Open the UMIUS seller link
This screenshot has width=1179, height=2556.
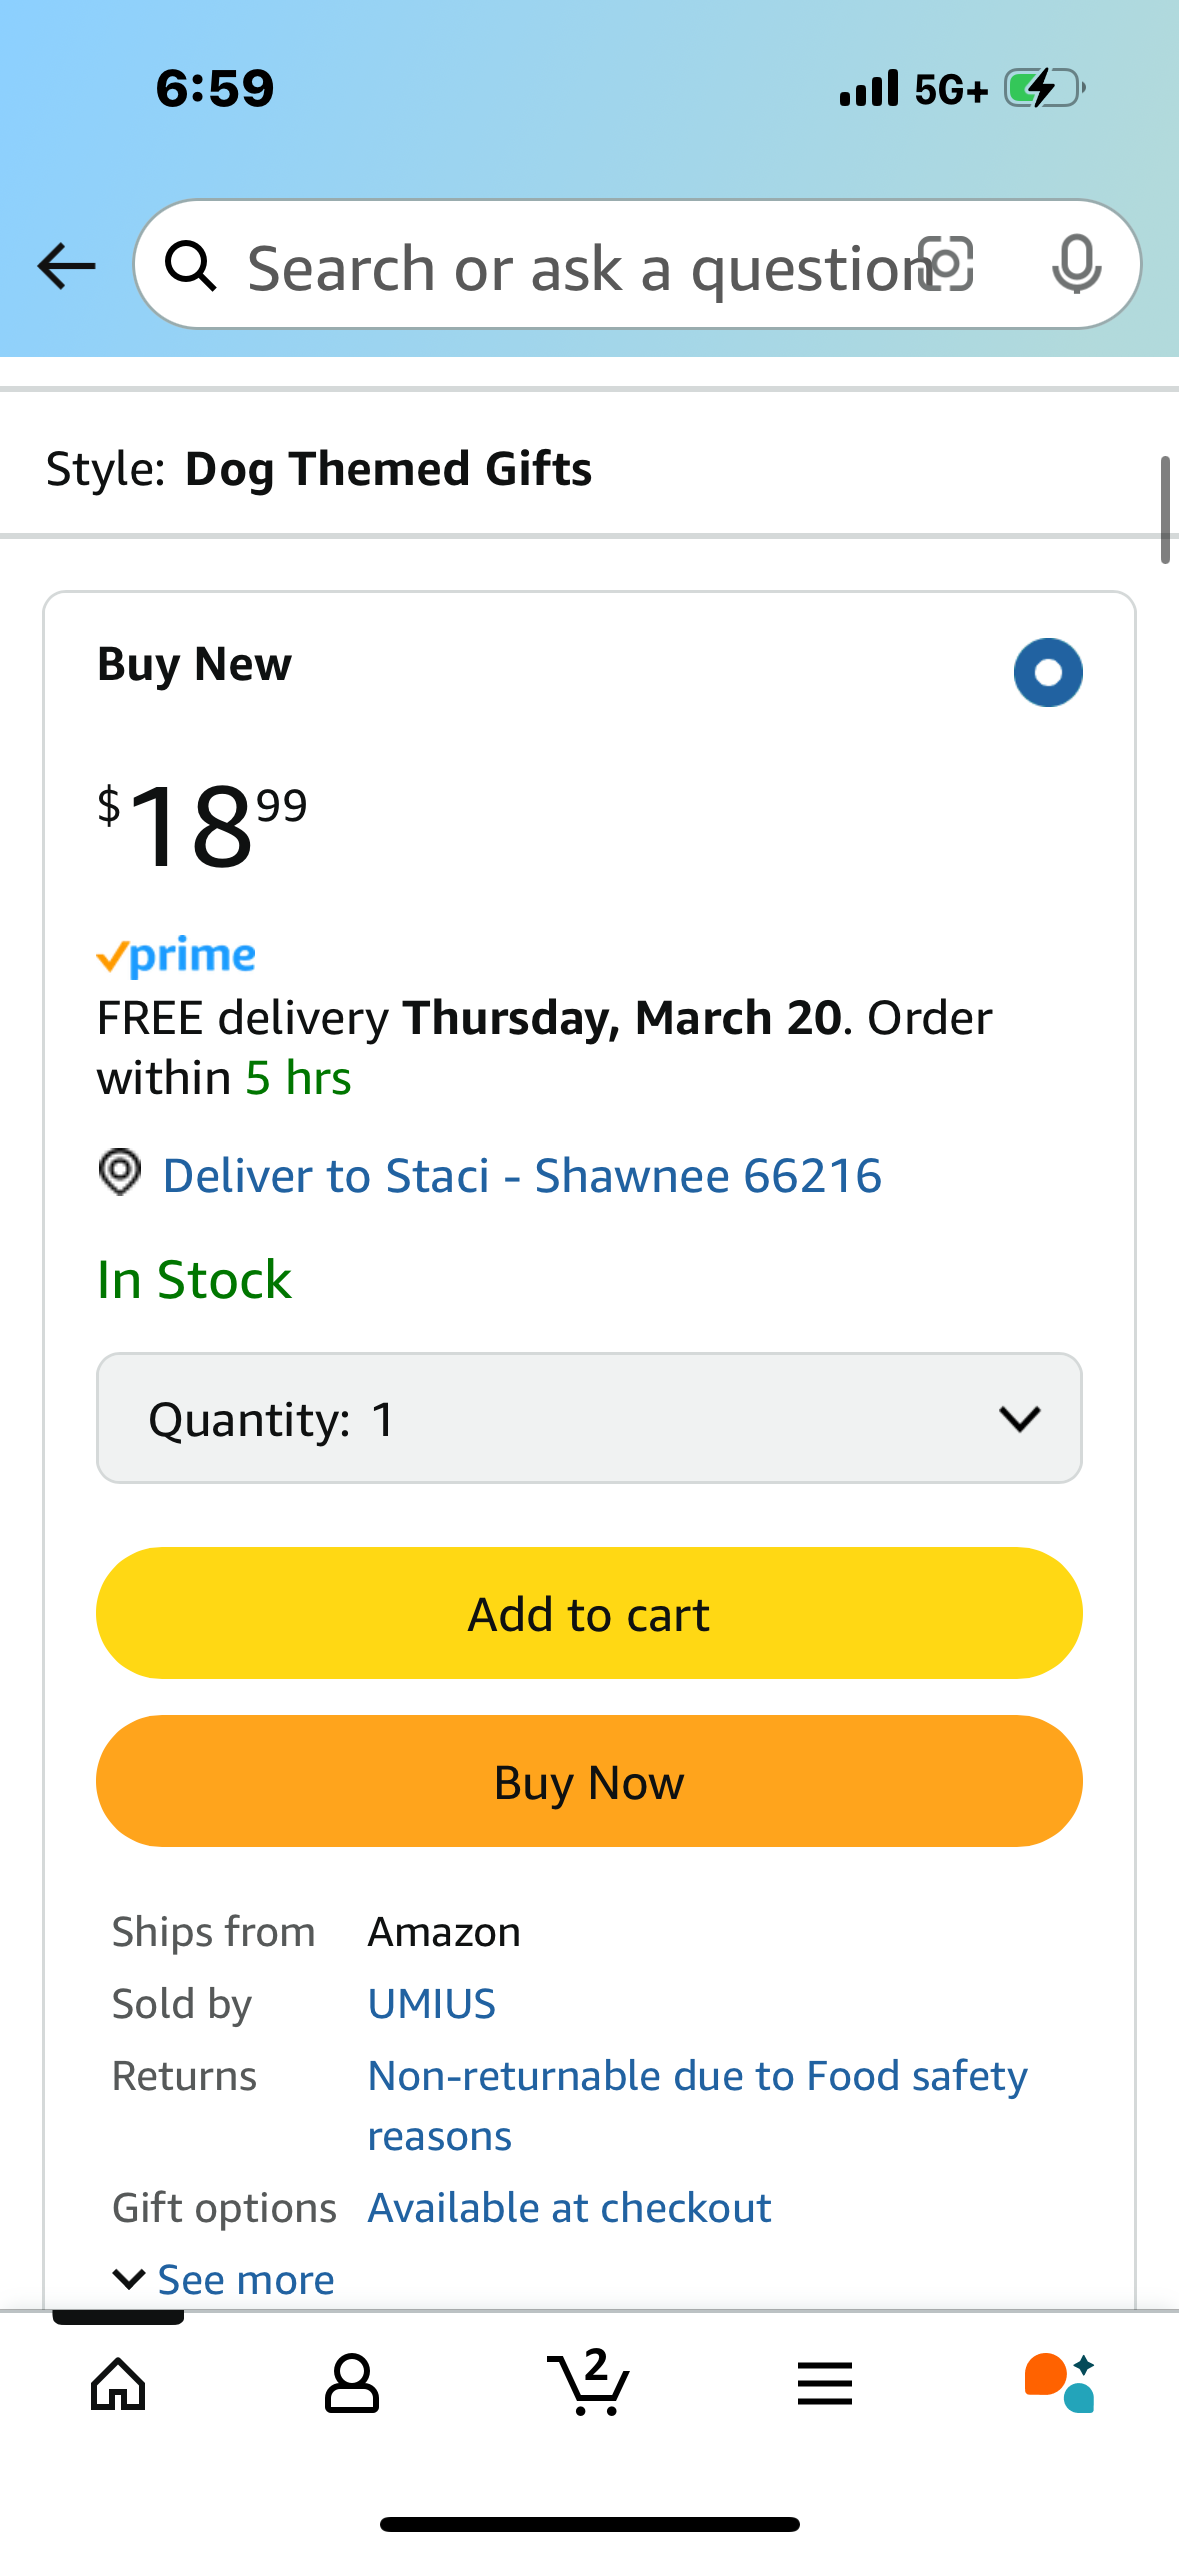click(432, 2003)
